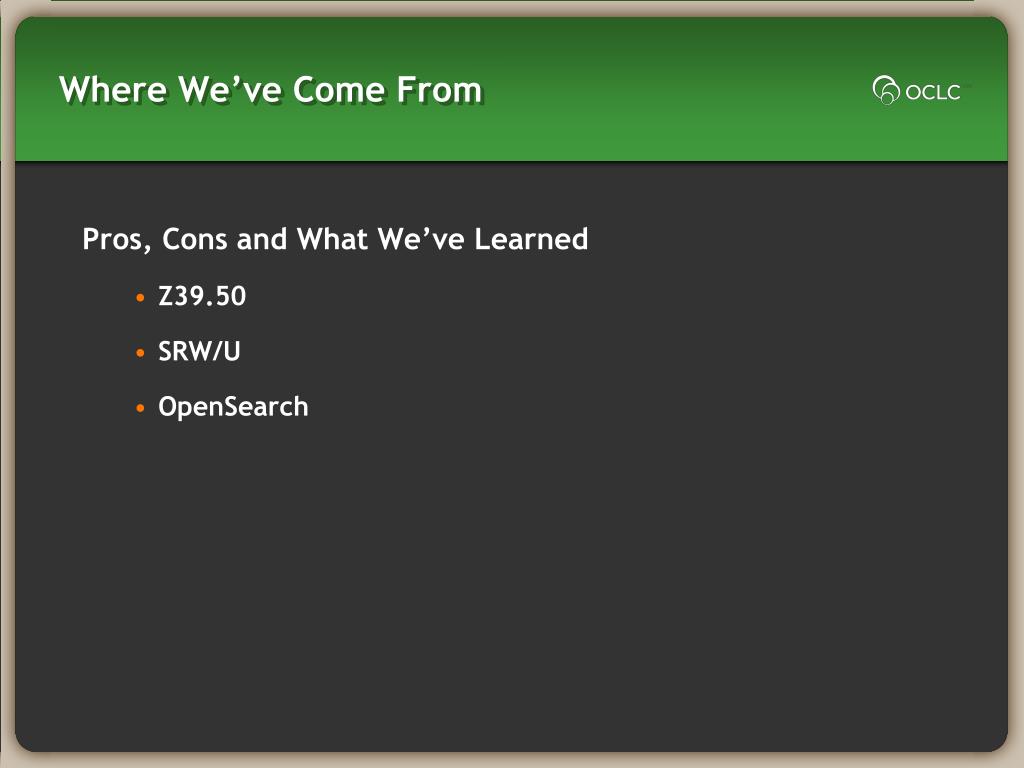The width and height of the screenshot is (1024, 768).
Task: Click "What" in the subheading
Action: click(332, 239)
